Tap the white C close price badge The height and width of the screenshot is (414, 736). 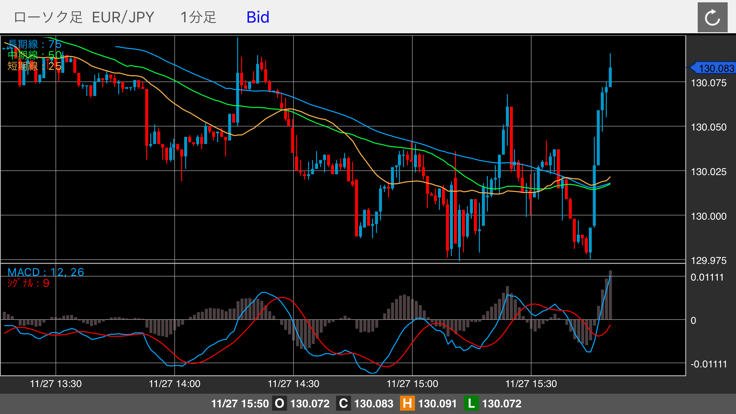(343, 403)
